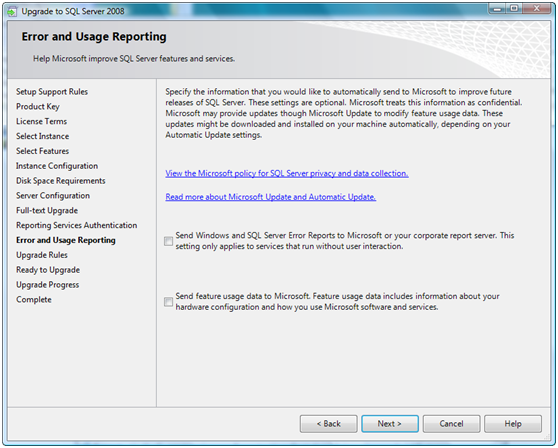The image size is (558, 448).
Task: Open the SQL Server privacy and data collection policy link
Action: [x=287, y=174]
